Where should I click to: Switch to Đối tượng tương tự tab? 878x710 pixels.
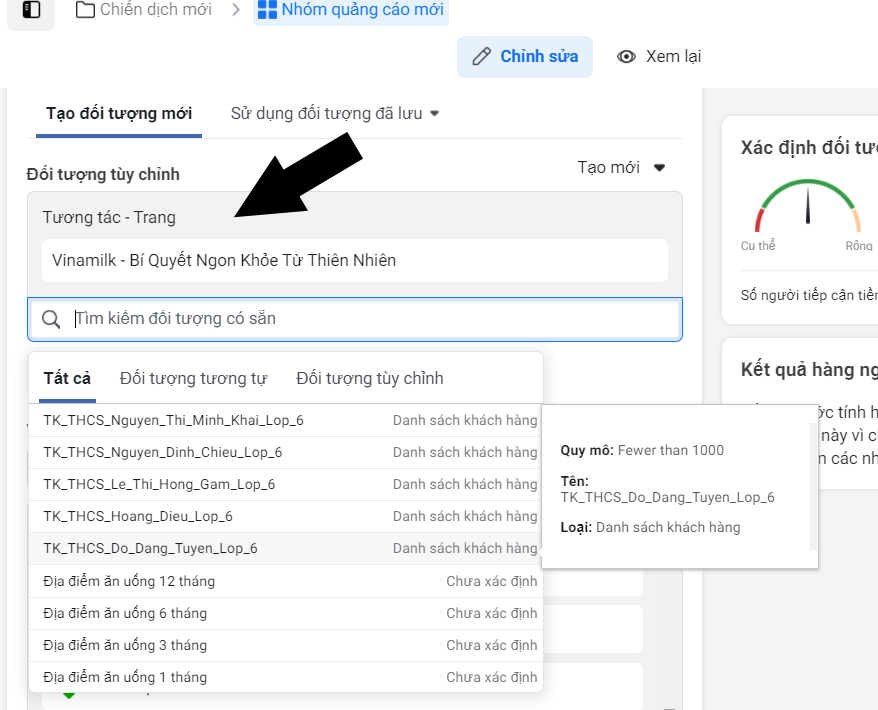pyautogui.click(x=193, y=379)
